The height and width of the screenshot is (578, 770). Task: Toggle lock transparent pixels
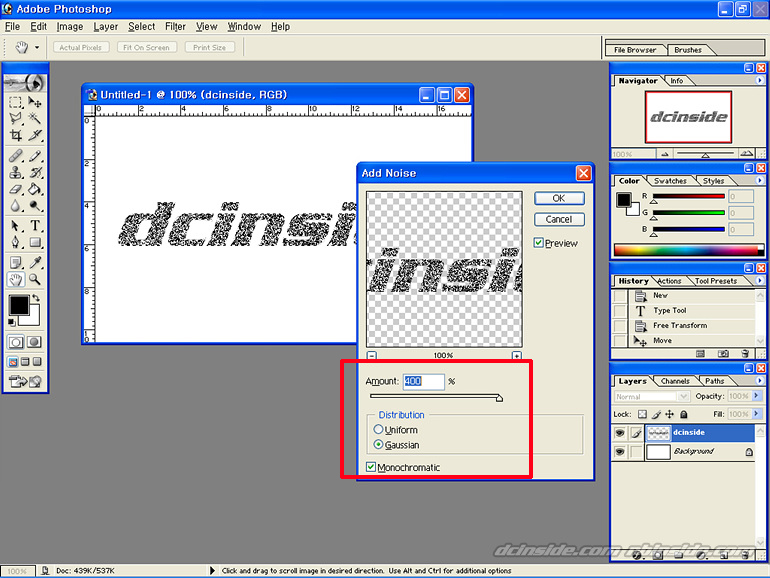point(642,414)
